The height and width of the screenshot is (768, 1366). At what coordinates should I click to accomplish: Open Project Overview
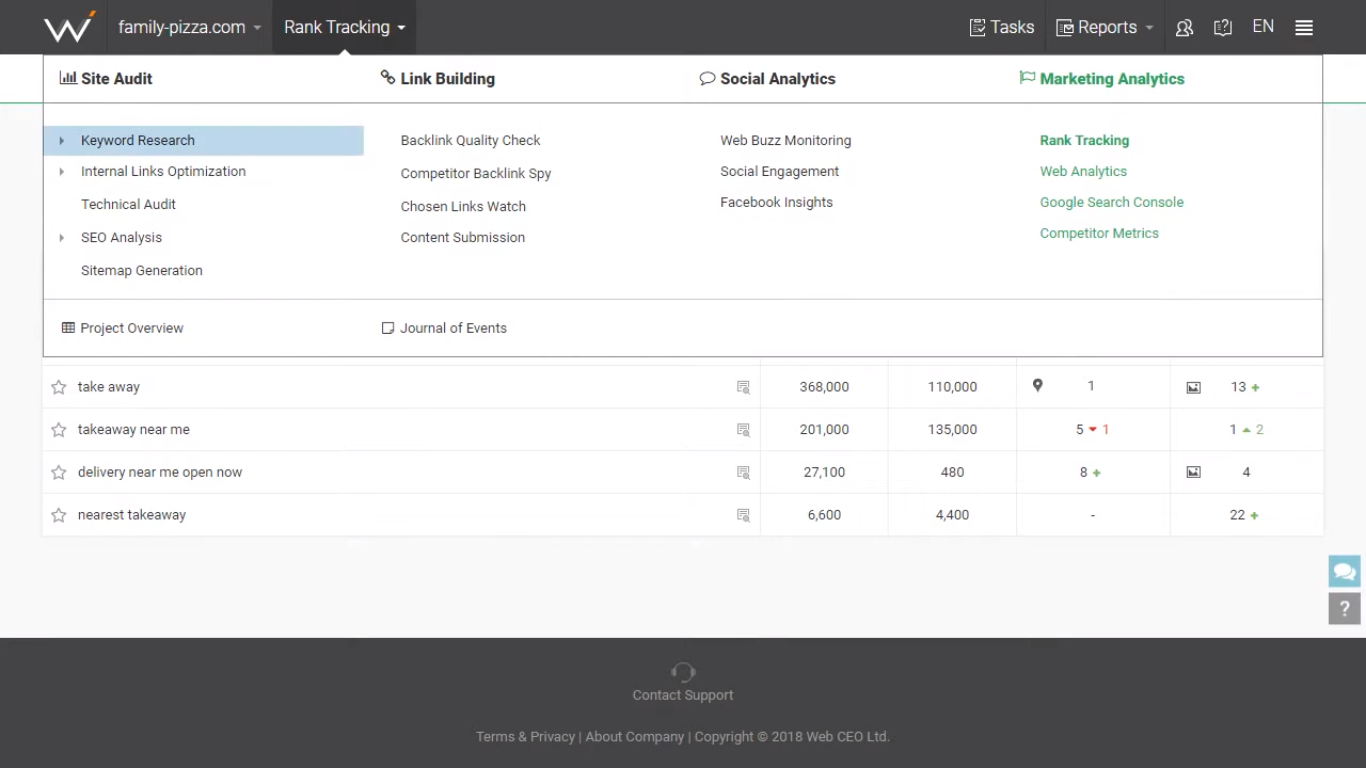click(x=132, y=328)
